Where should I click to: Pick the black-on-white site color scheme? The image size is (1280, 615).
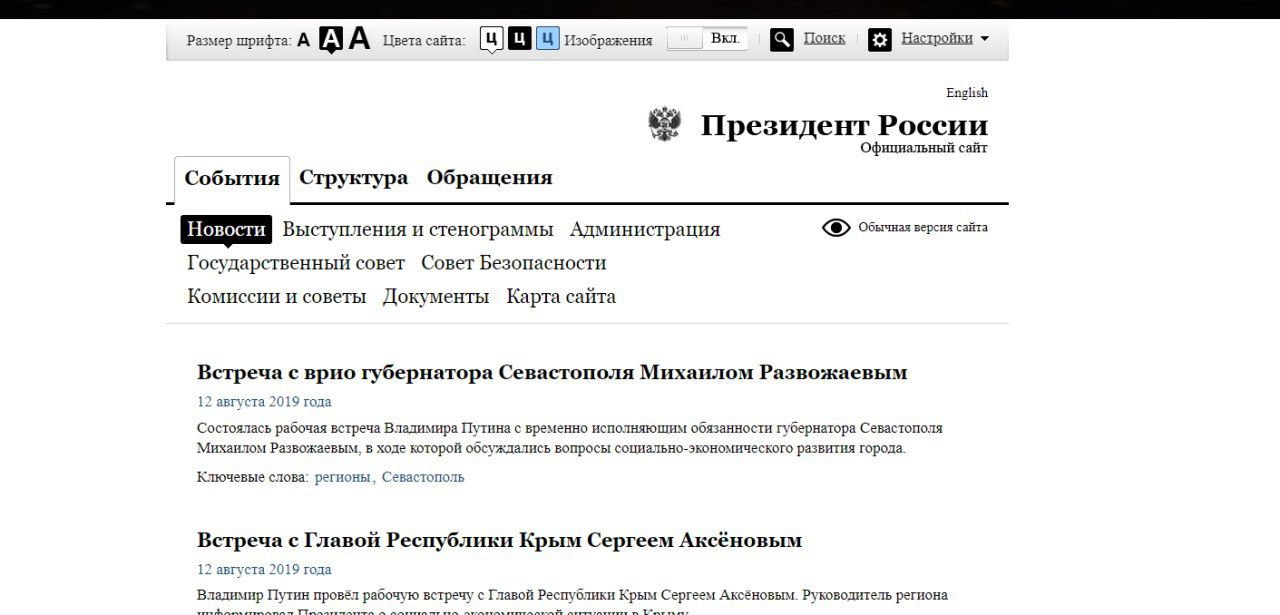click(x=490, y=39)
